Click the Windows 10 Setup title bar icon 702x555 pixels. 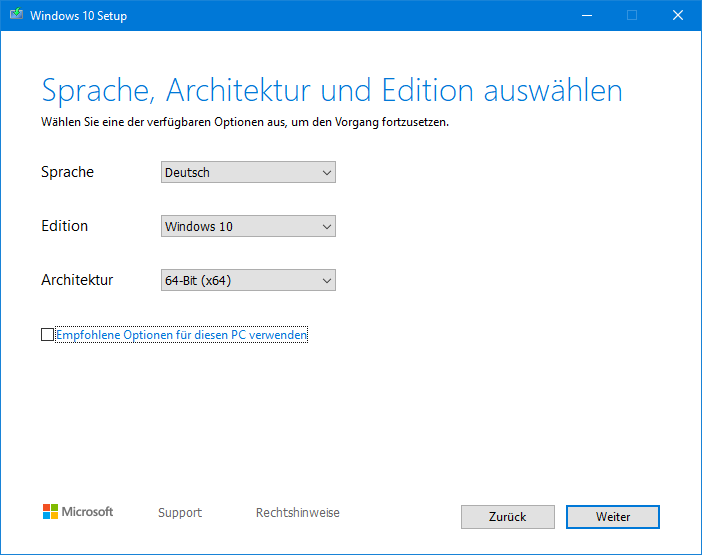click(17, 14)
